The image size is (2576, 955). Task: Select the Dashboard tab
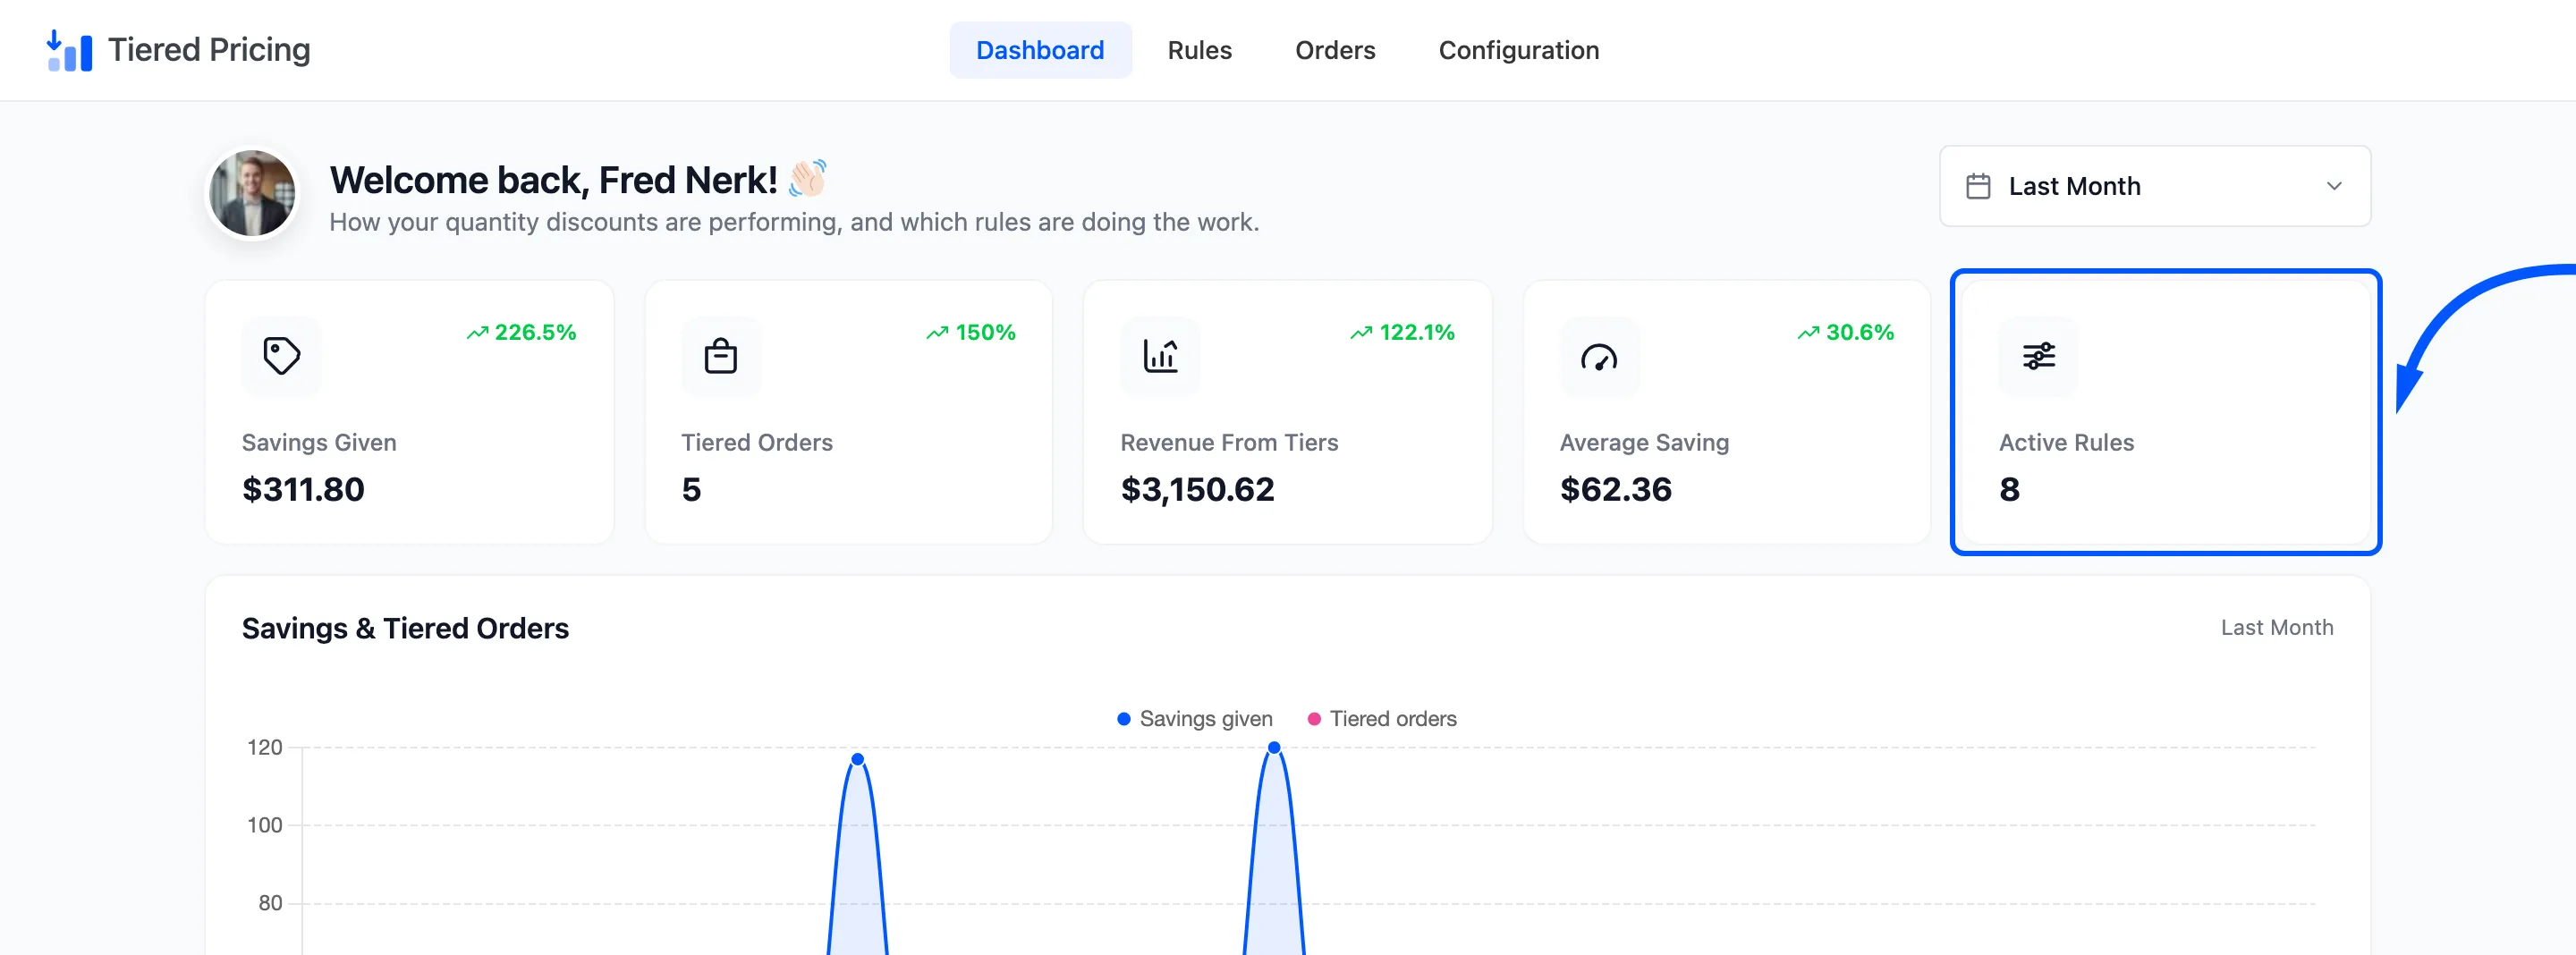[x=1040, y=50]
